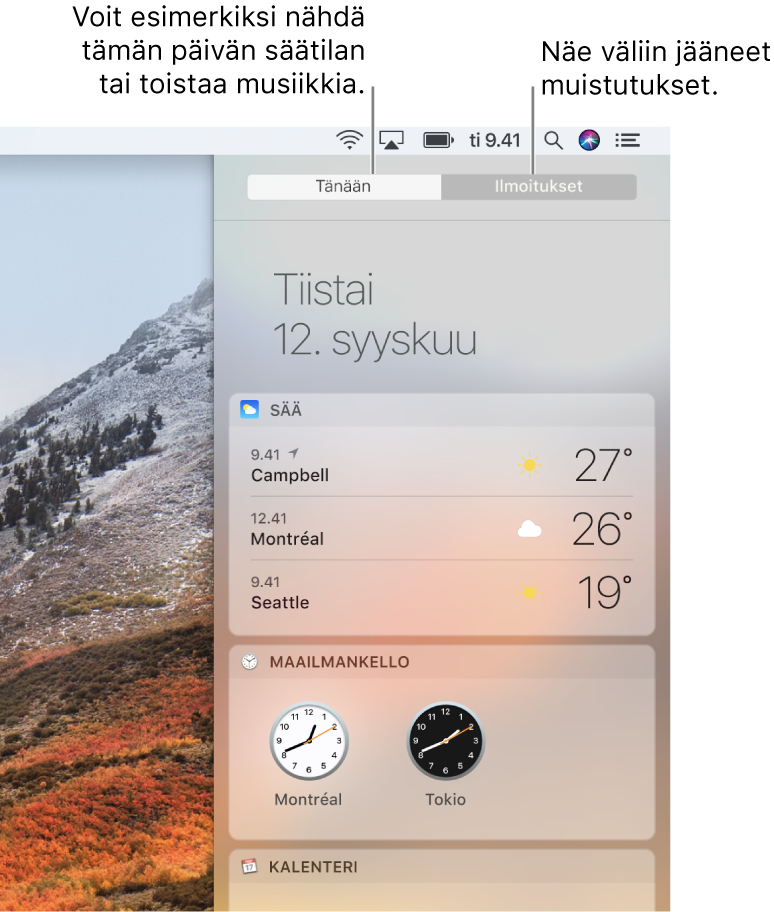Click the Montréal label under the clock
Screen dimensions: 774x912
tap(308, 800)
